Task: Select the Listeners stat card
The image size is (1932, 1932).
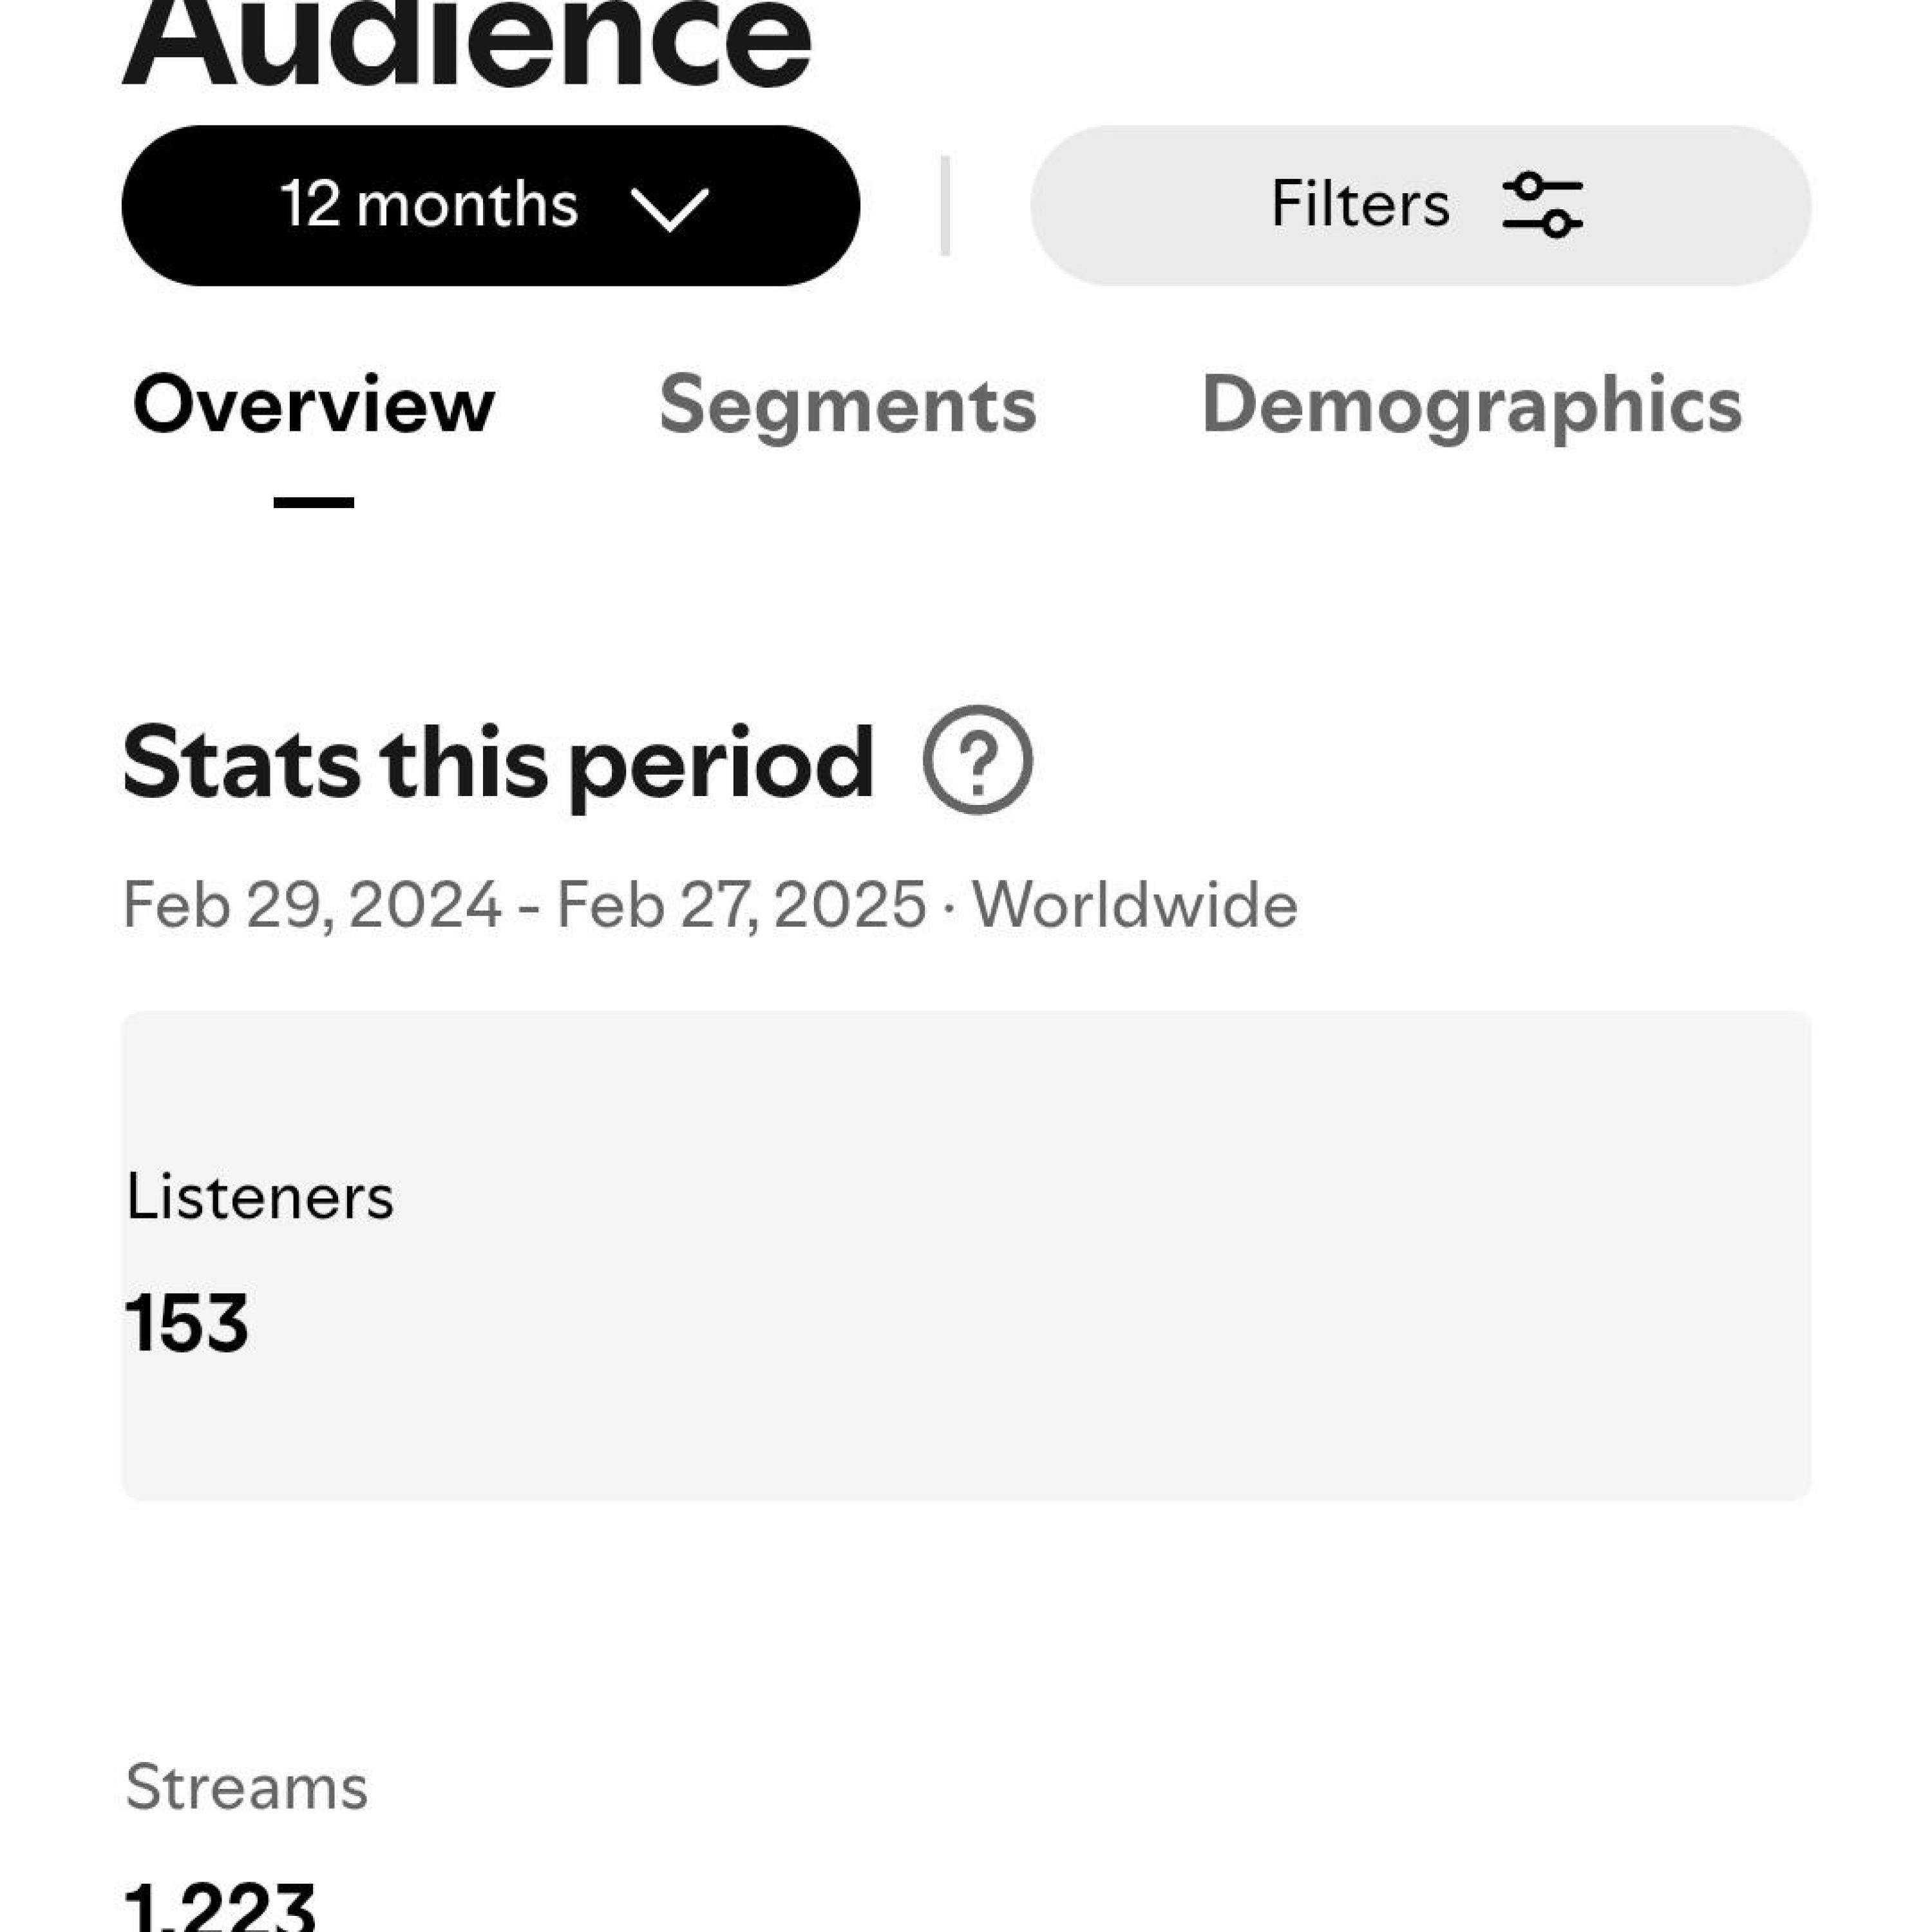Action: pos(966,1255)
